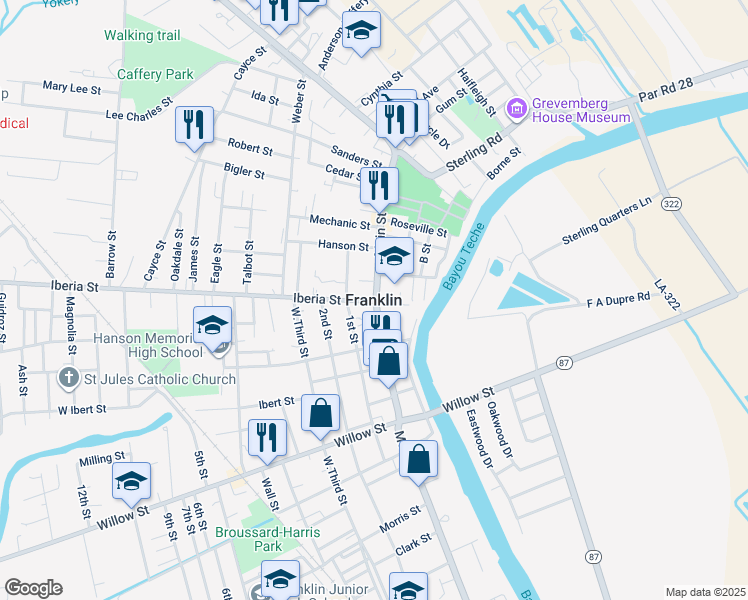Click the school marker near Milling St
Viewport: 748px width, 600px height.
(132, 483)
